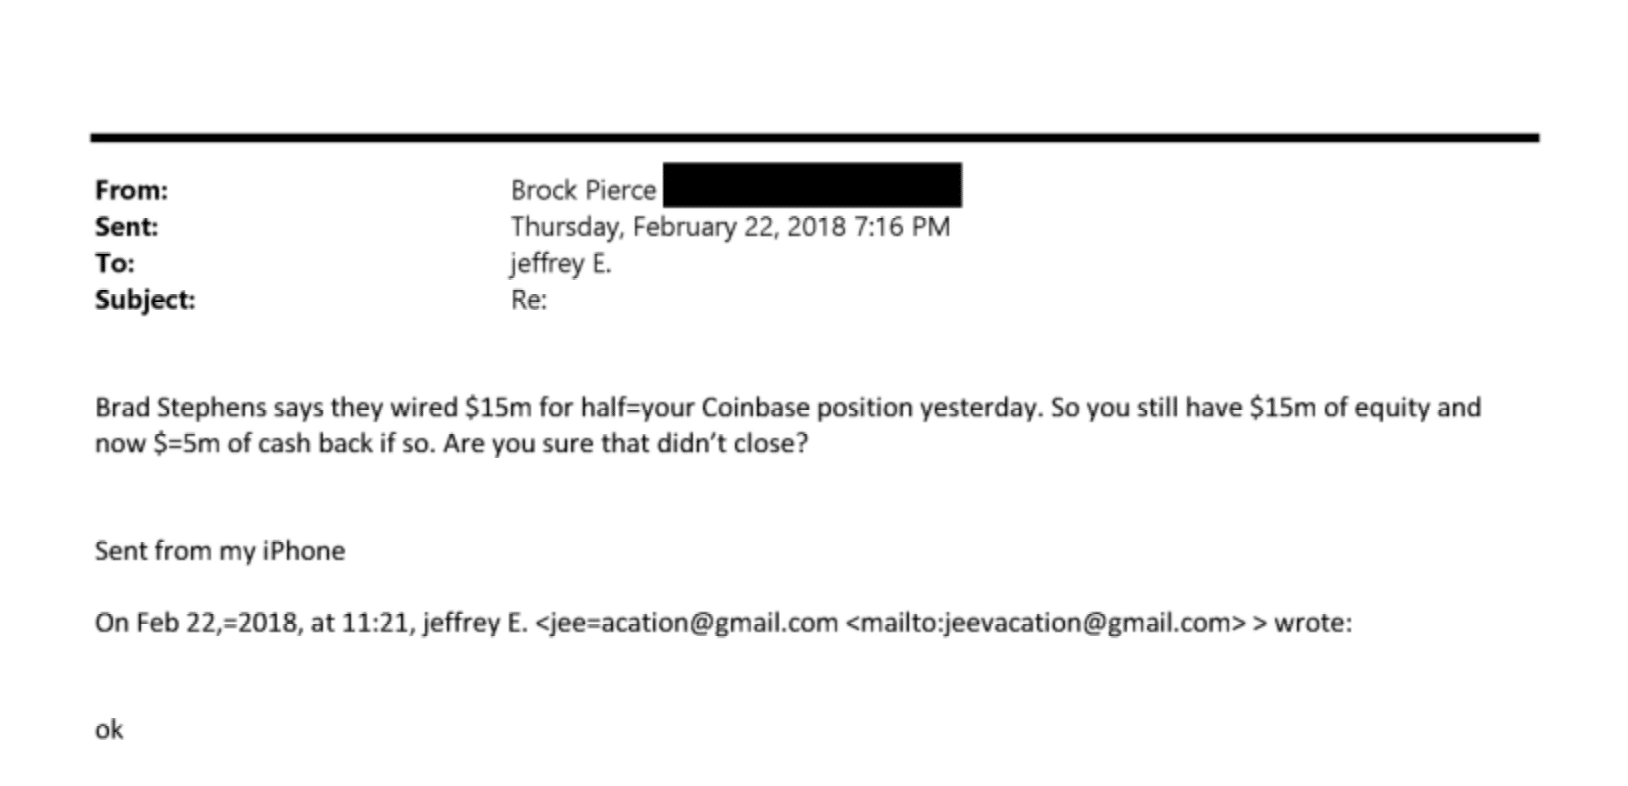Click the Subject: header label

click(145, 300)
